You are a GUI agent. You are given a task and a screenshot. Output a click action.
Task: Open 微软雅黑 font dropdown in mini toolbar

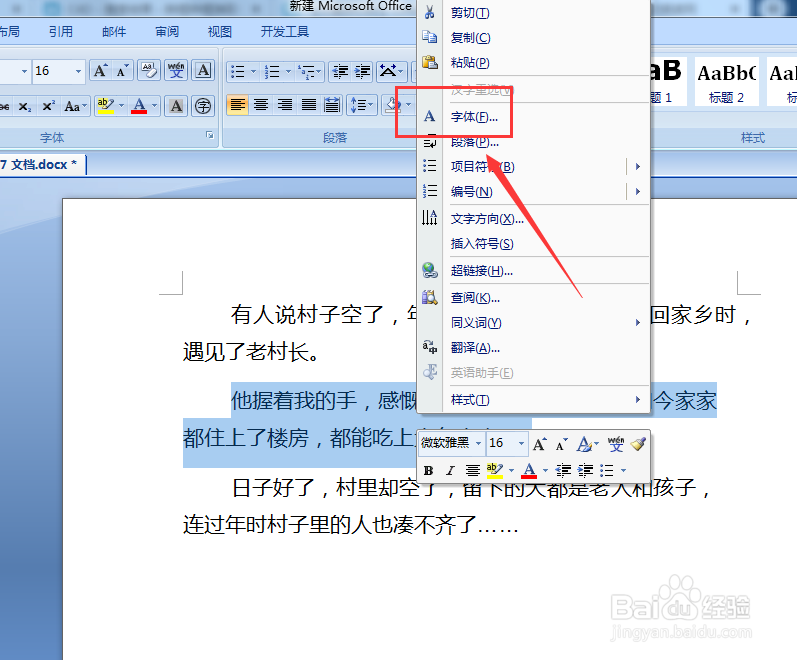coord(478,443)
